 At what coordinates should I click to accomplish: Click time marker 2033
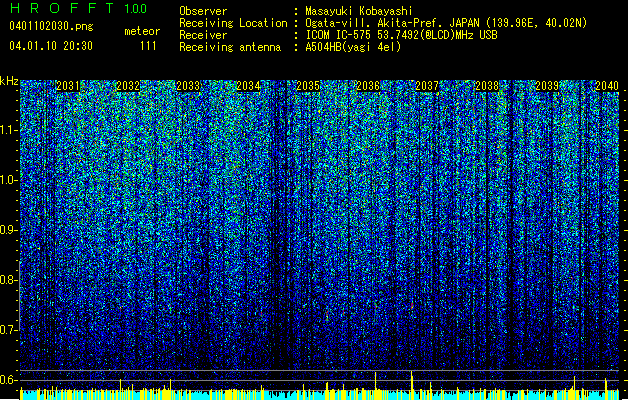[x=188, y=86]
